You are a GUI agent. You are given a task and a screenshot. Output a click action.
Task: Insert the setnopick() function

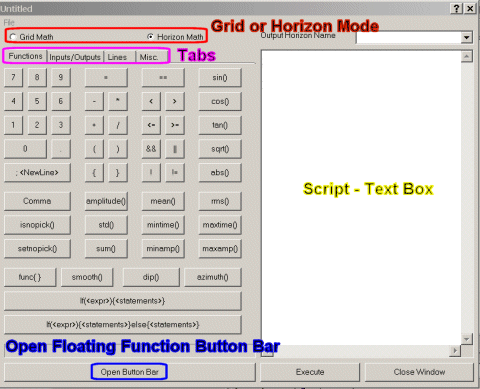(x=37, y=249)
